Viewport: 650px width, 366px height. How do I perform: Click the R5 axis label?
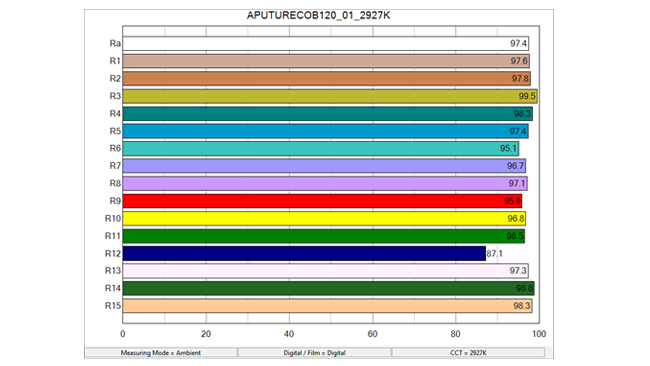115,131
